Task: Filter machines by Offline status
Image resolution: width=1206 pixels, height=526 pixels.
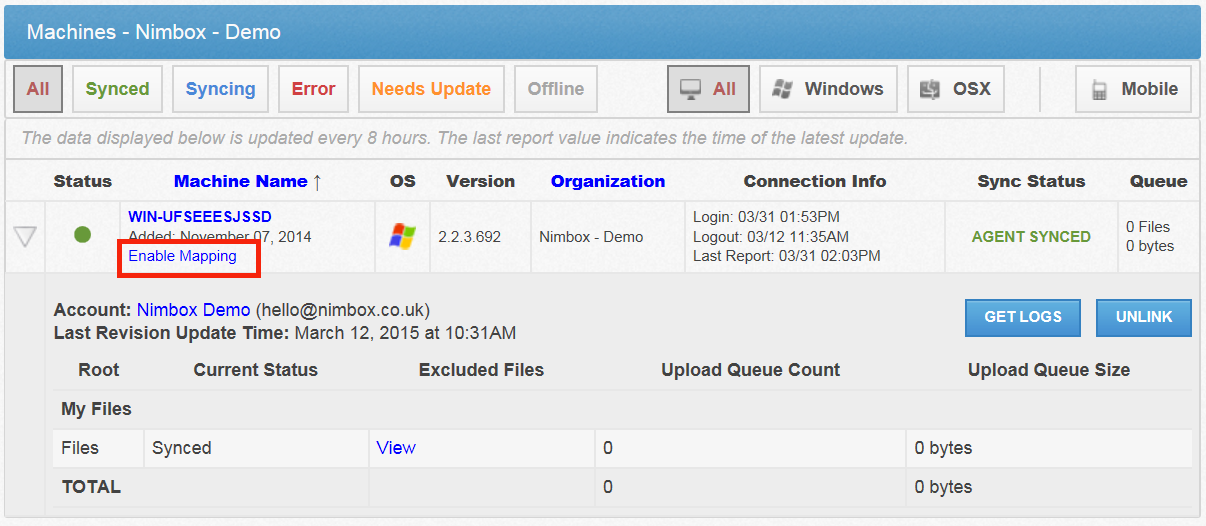Action: click(556, 89)
